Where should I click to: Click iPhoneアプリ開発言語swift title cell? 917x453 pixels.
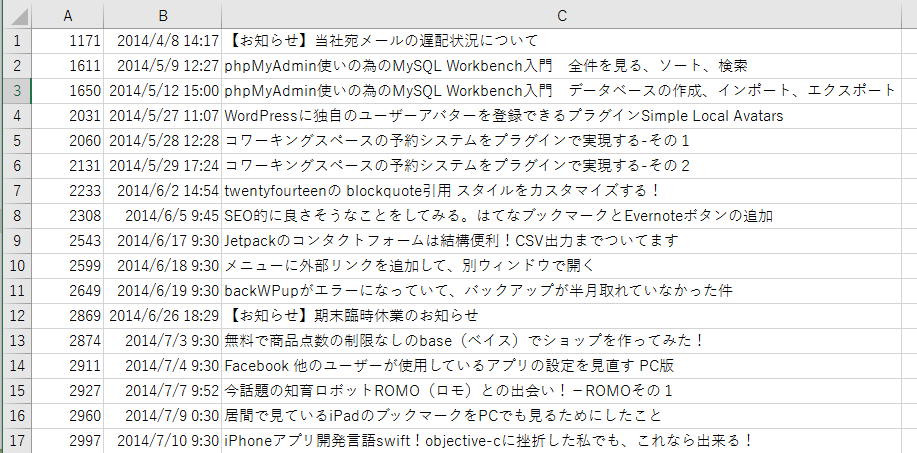561,441
